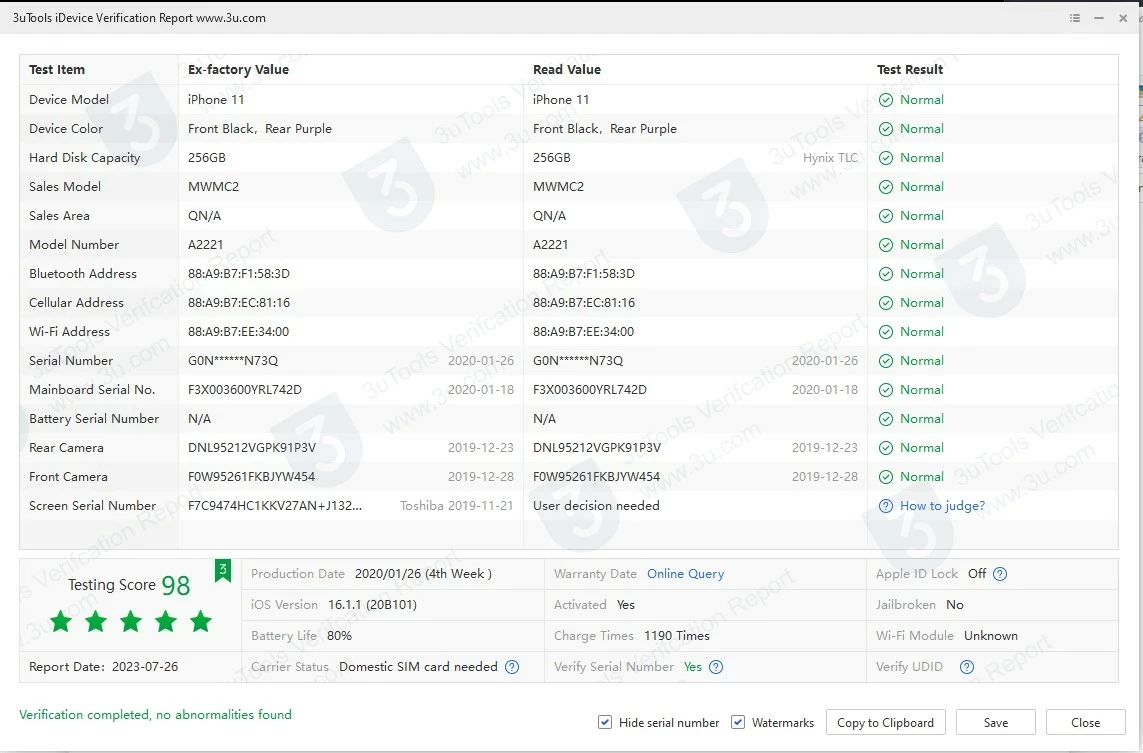Click the Read Value column header
1143x753 pixels.
click(x=567, y=70)
